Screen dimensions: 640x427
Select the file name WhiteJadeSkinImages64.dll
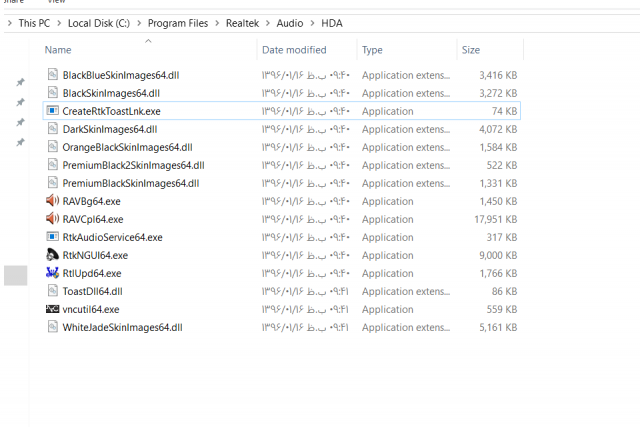coord(122,327)
